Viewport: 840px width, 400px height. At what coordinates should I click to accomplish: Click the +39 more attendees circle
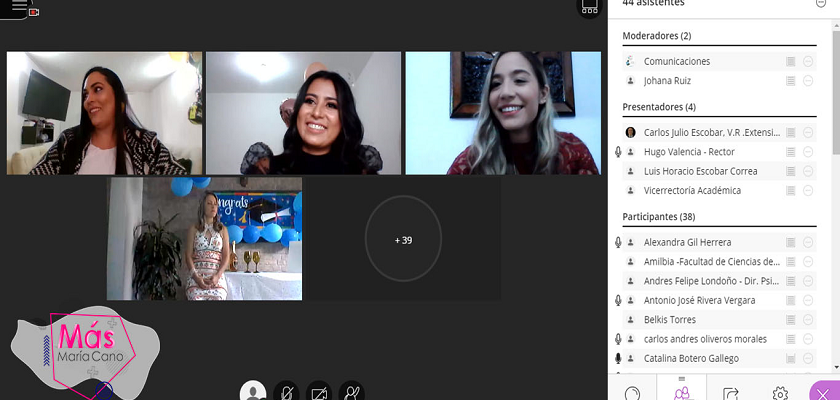click(403, 240)
